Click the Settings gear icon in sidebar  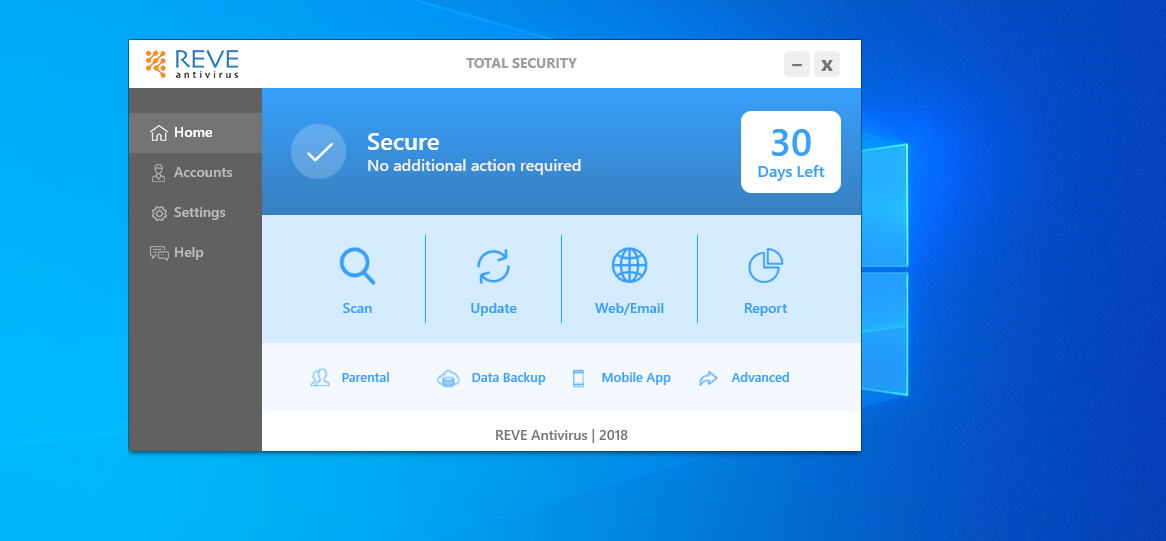click(x=159, y=213)
